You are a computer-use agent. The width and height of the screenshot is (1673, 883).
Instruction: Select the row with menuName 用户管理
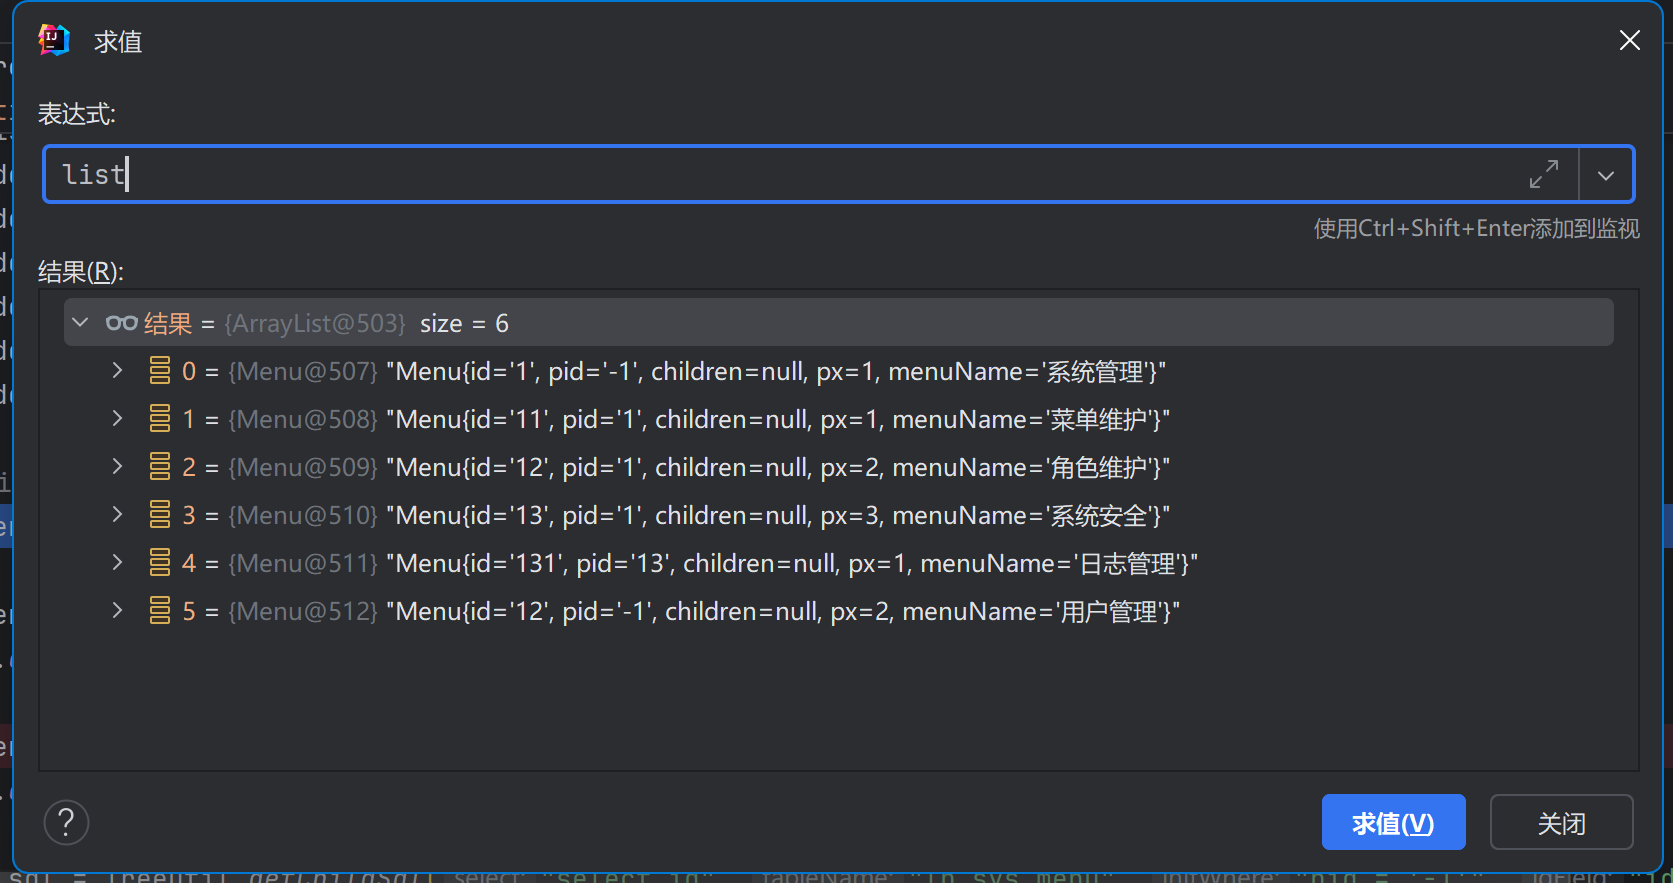[780, 611]
